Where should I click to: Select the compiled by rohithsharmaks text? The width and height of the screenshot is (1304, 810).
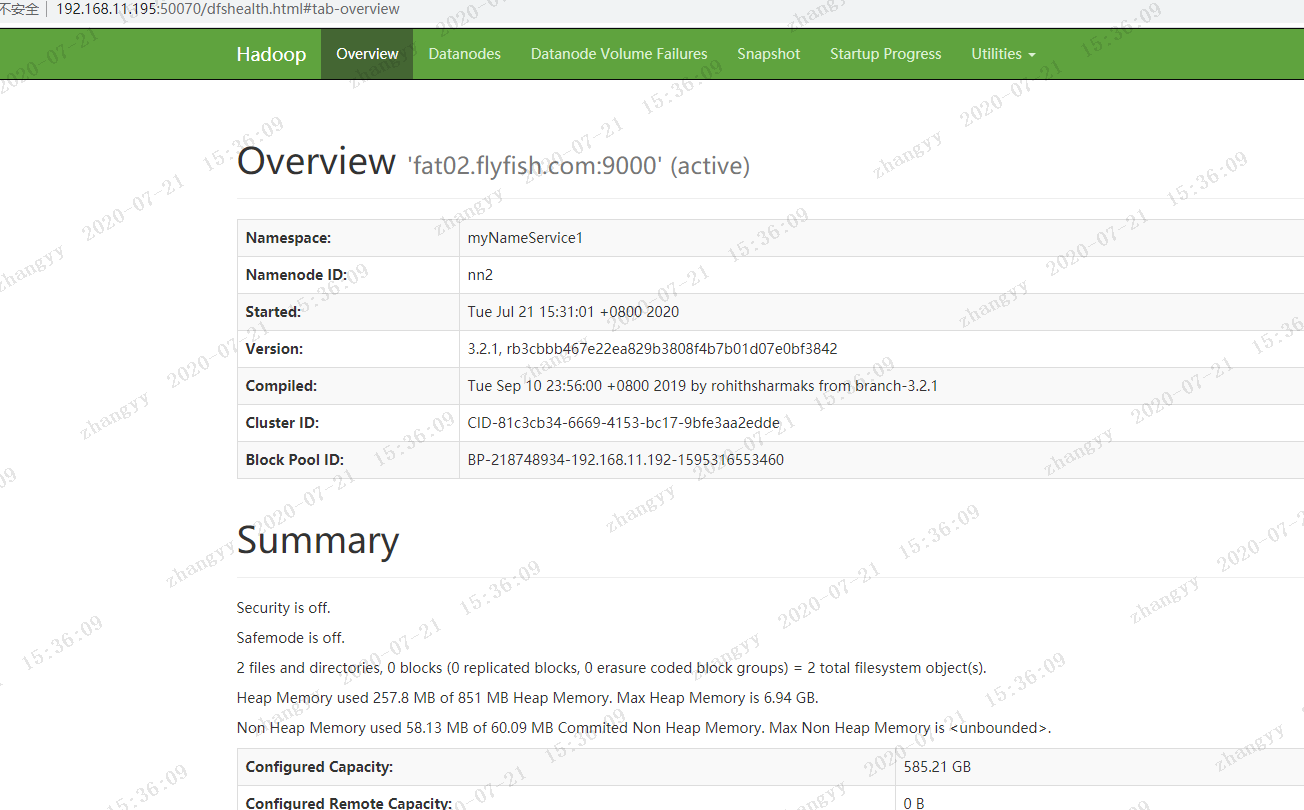pos(703,386)
